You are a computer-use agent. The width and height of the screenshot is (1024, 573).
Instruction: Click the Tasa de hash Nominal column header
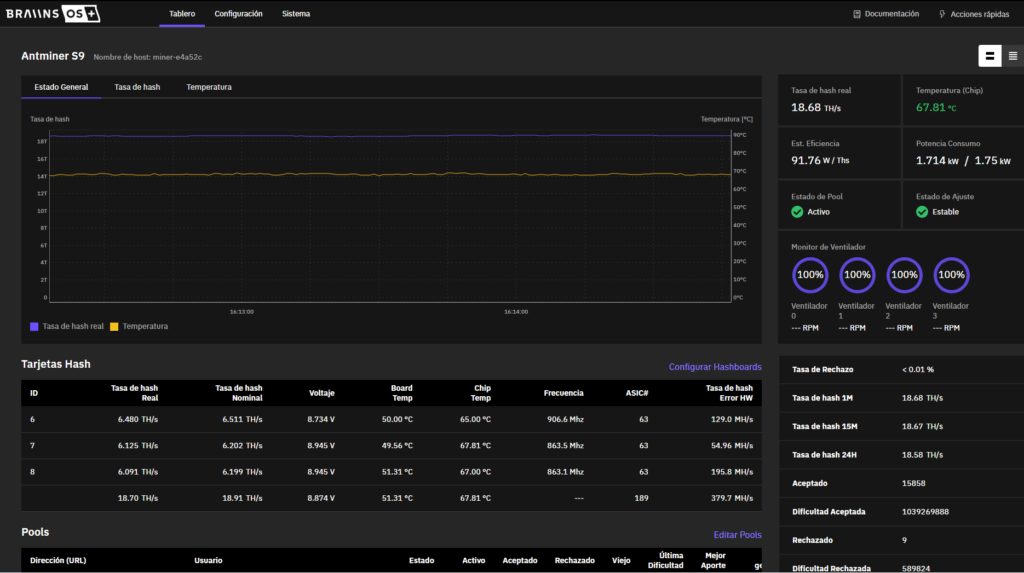[238, 393]
